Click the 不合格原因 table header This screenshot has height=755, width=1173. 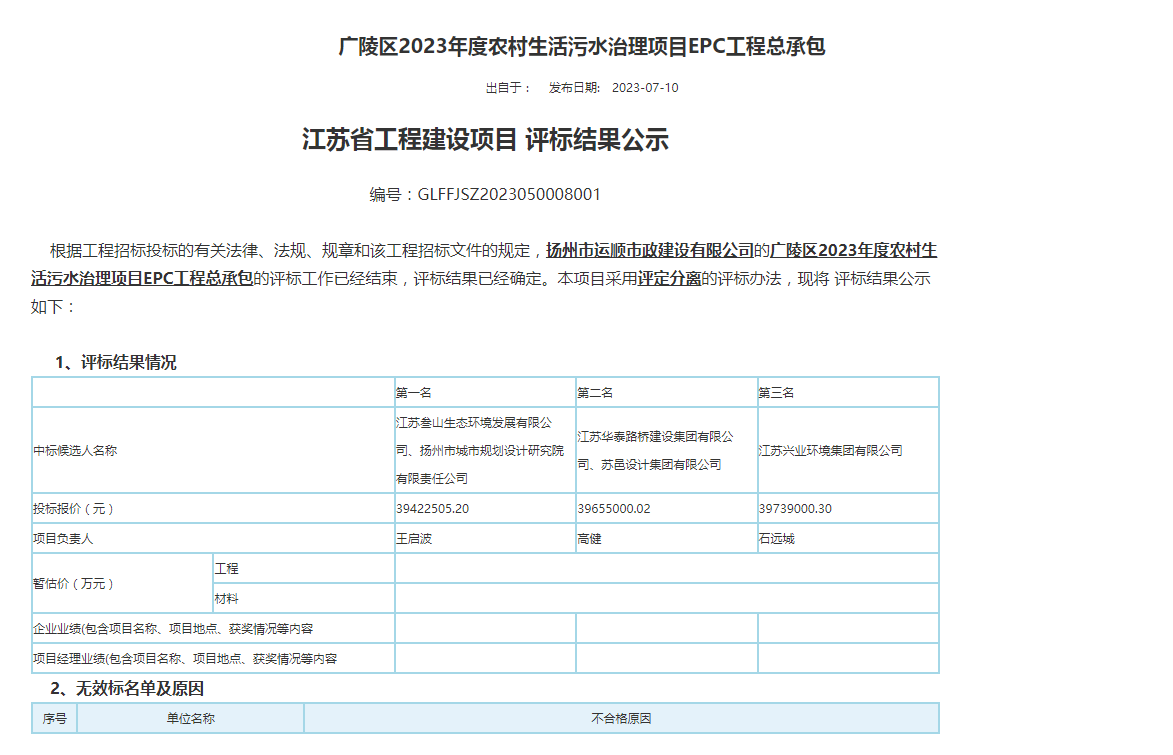click(x=621, y=719)
